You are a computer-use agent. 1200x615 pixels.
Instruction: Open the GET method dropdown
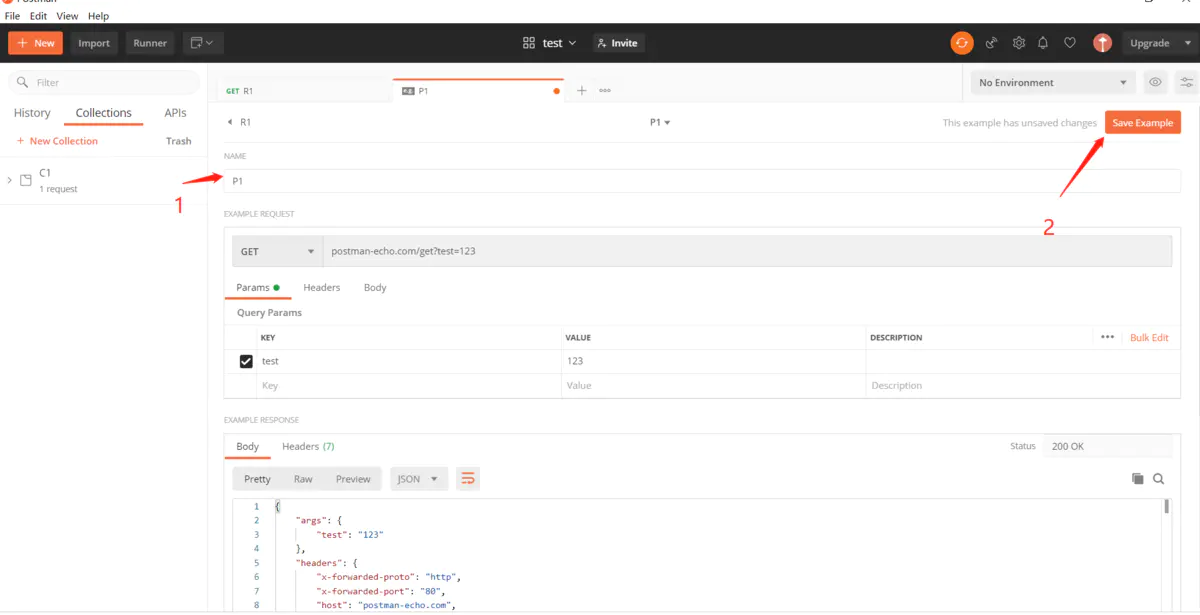click(x=277, y=251)
